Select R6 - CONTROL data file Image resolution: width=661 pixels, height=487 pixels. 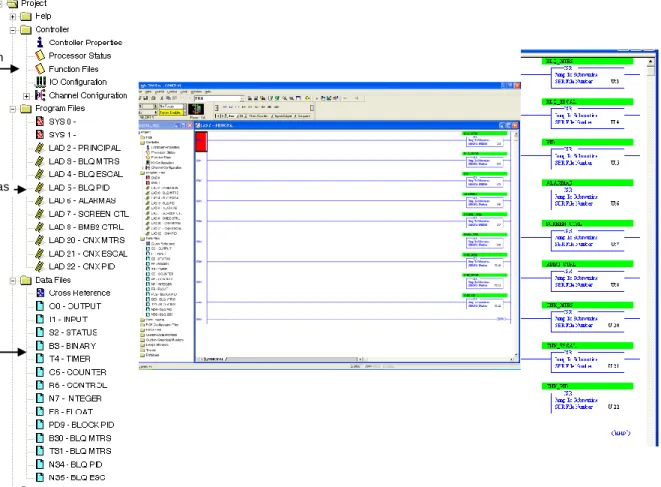[x=72, y=385]
